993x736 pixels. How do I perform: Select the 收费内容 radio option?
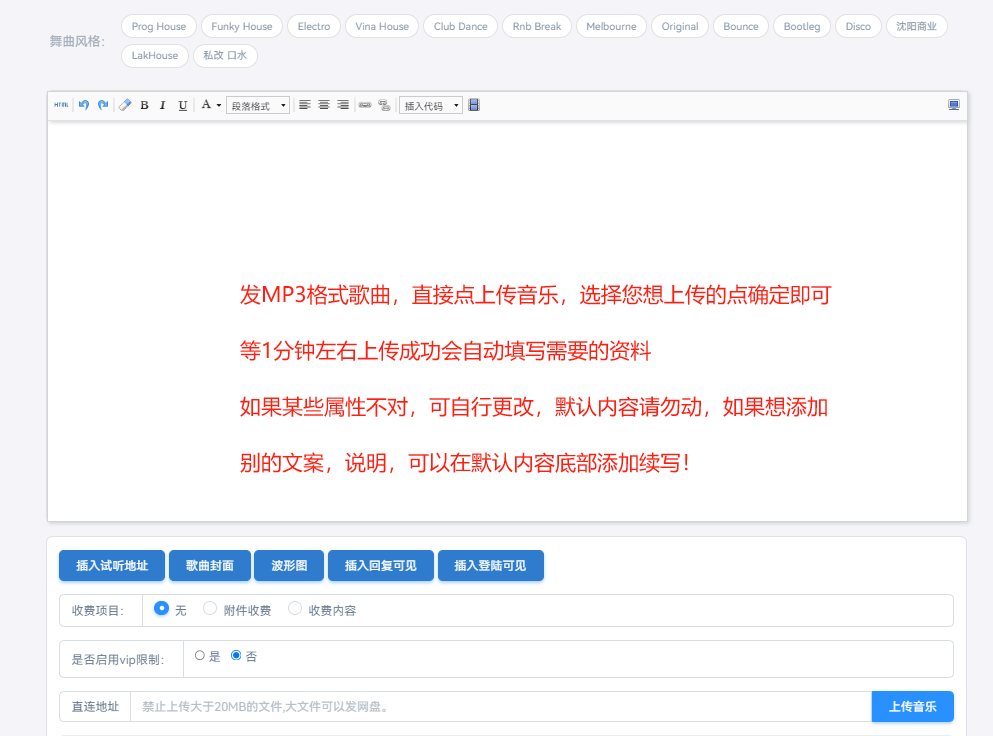[295, 608]
